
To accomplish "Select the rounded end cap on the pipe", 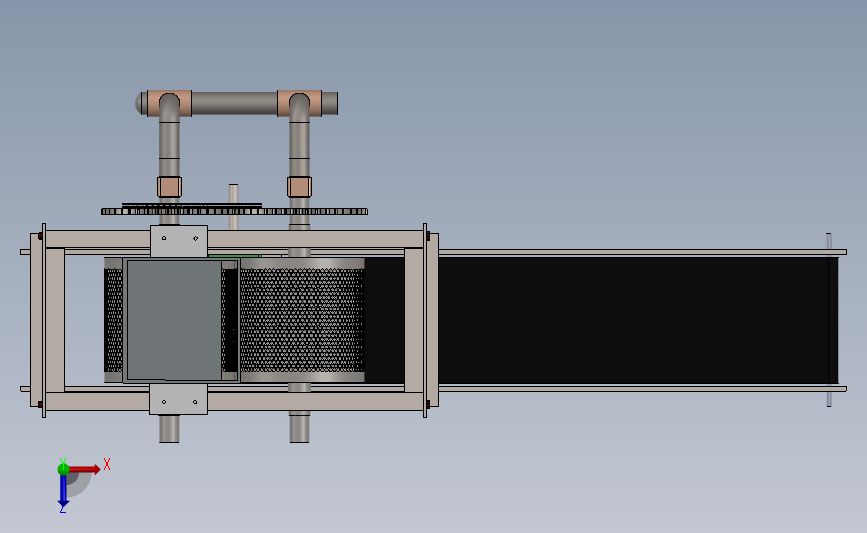I will 141,103.
